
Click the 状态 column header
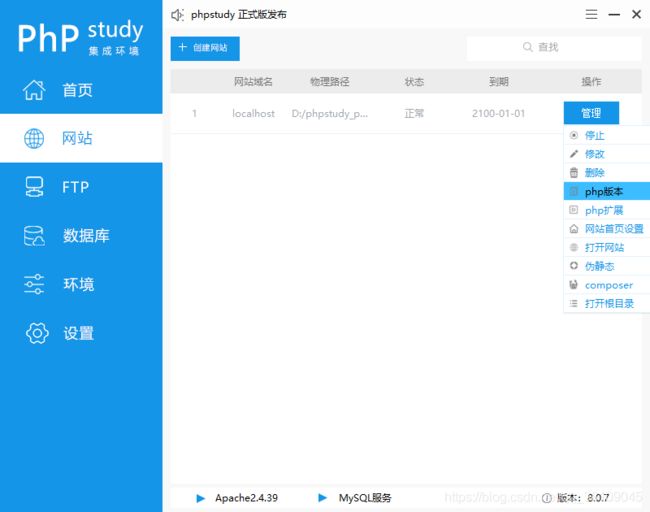[414, 82]
